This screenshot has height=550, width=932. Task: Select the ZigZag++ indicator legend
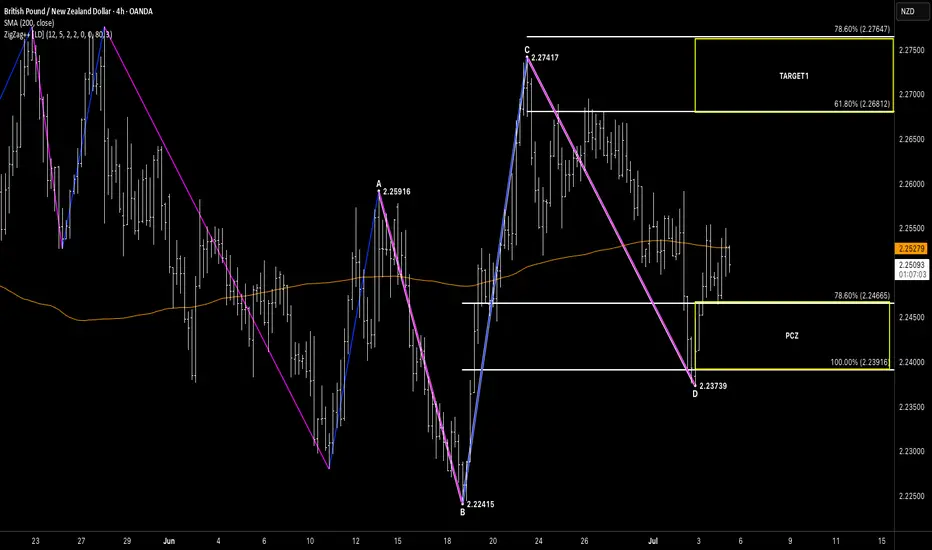point(58,34)
